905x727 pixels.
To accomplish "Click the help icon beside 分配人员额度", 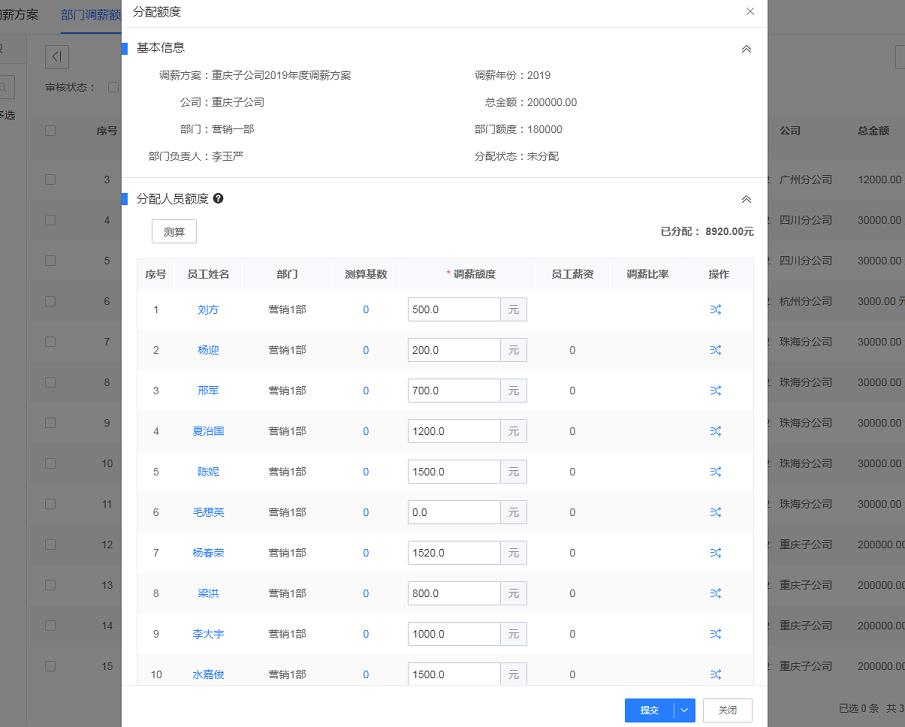I will (218, 199).
